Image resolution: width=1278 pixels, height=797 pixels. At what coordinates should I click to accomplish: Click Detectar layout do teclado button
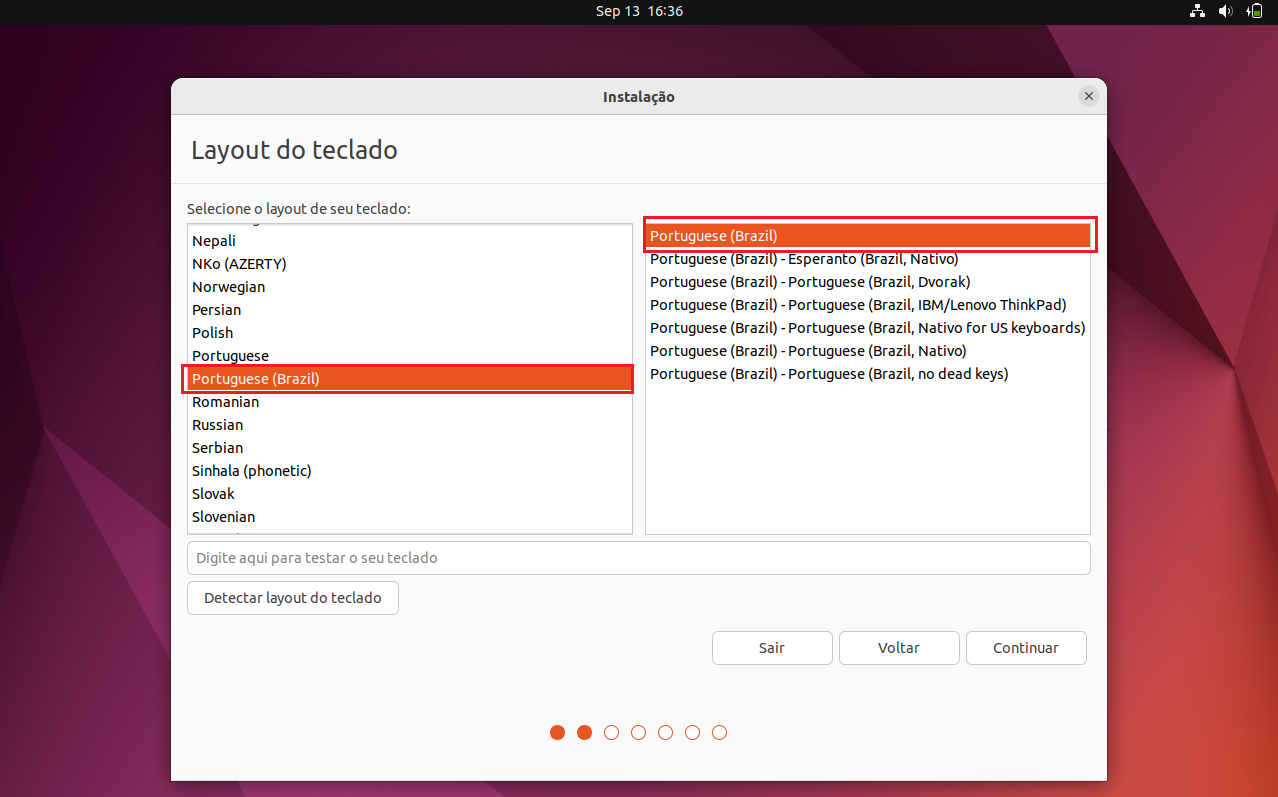tap(293, 598)
